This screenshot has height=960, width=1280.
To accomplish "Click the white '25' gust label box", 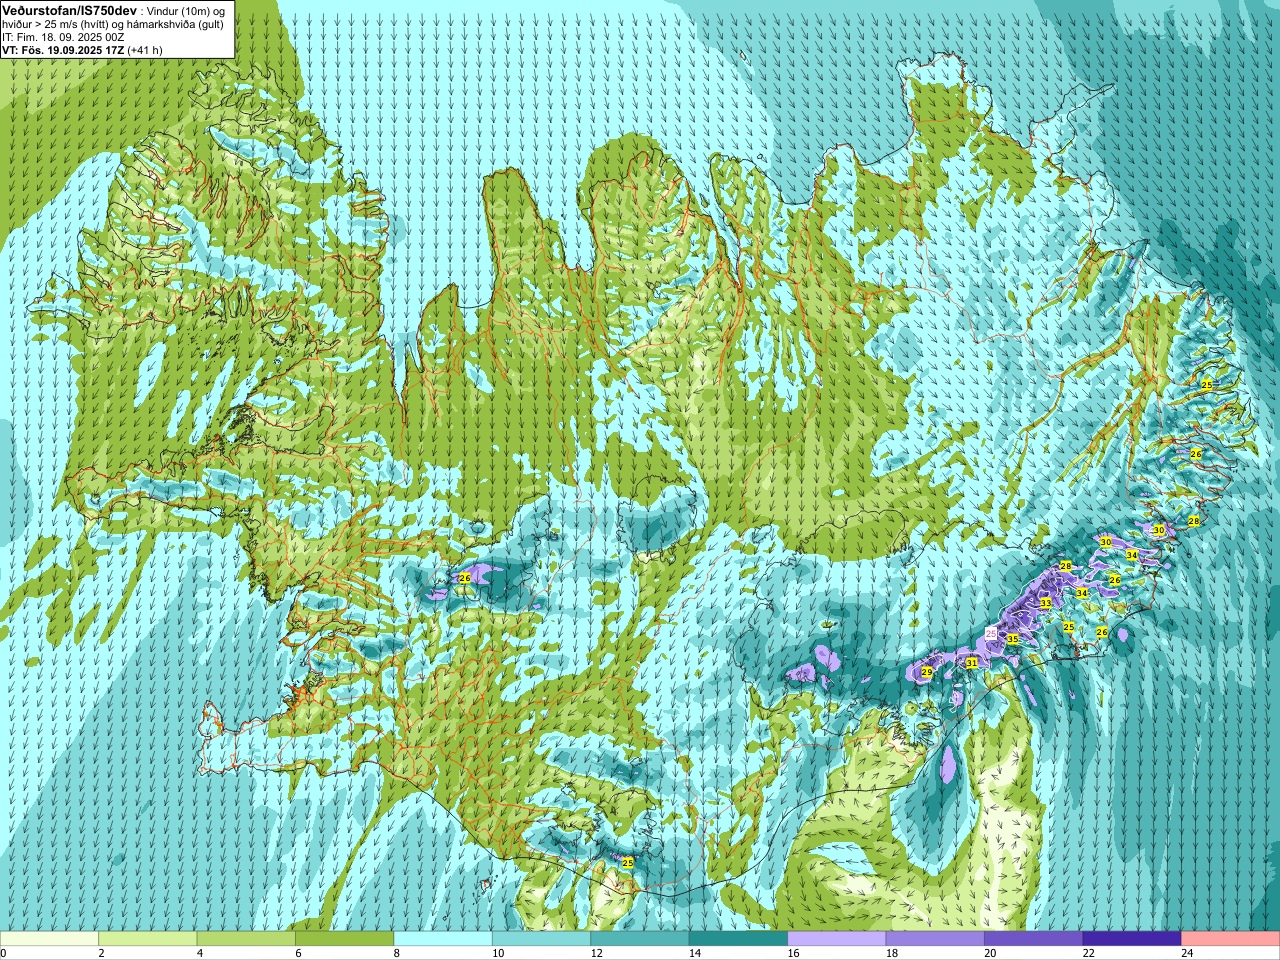I will pos(991,634).
